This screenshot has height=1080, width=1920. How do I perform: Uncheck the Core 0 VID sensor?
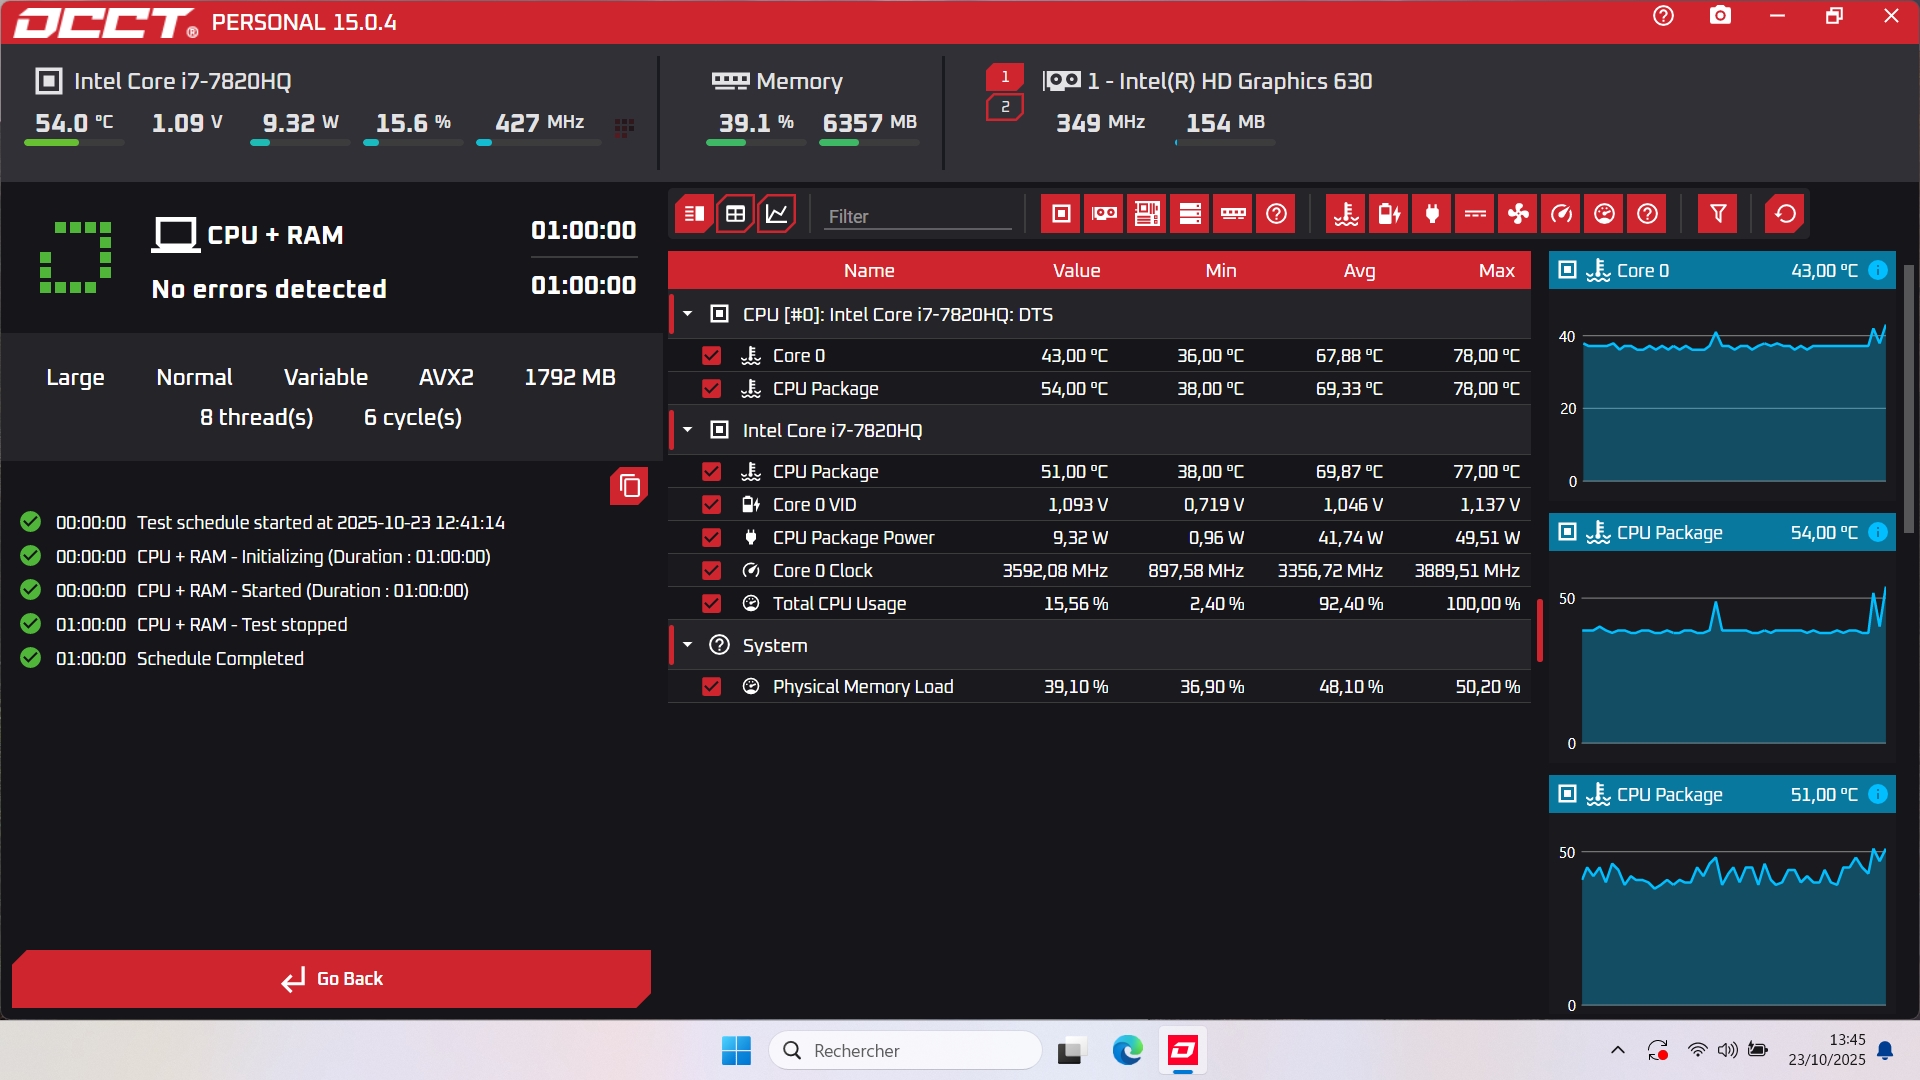(711, 505)
